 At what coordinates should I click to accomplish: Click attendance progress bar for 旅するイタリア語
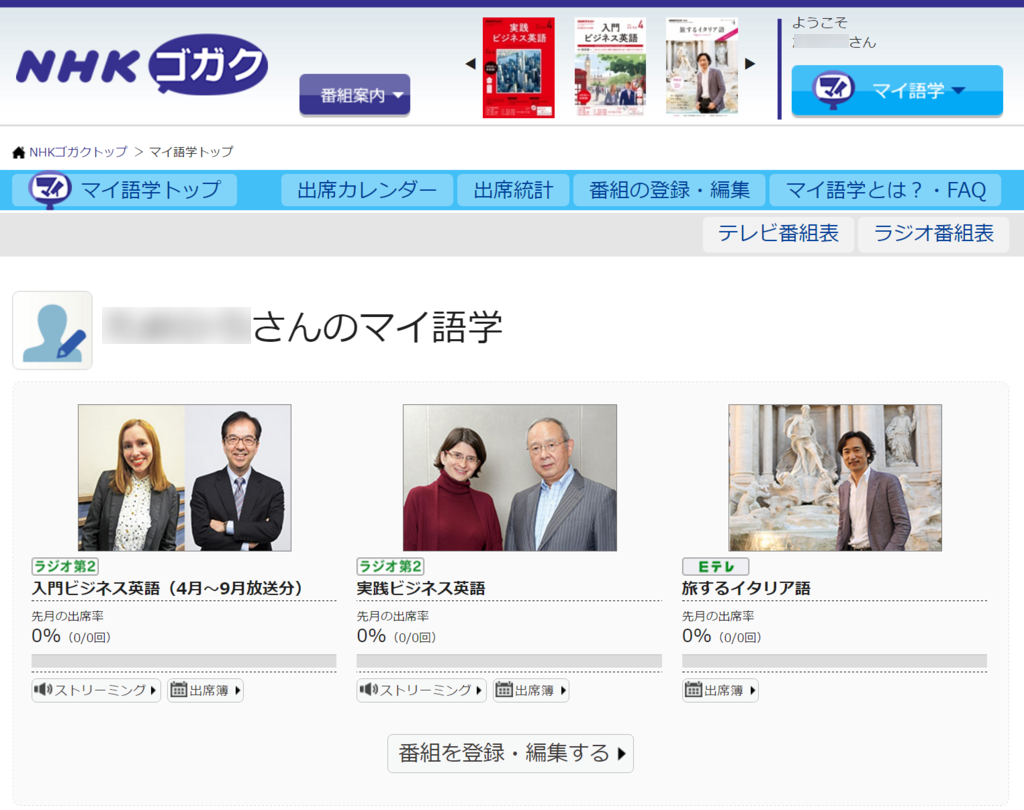tap(835, 660)
